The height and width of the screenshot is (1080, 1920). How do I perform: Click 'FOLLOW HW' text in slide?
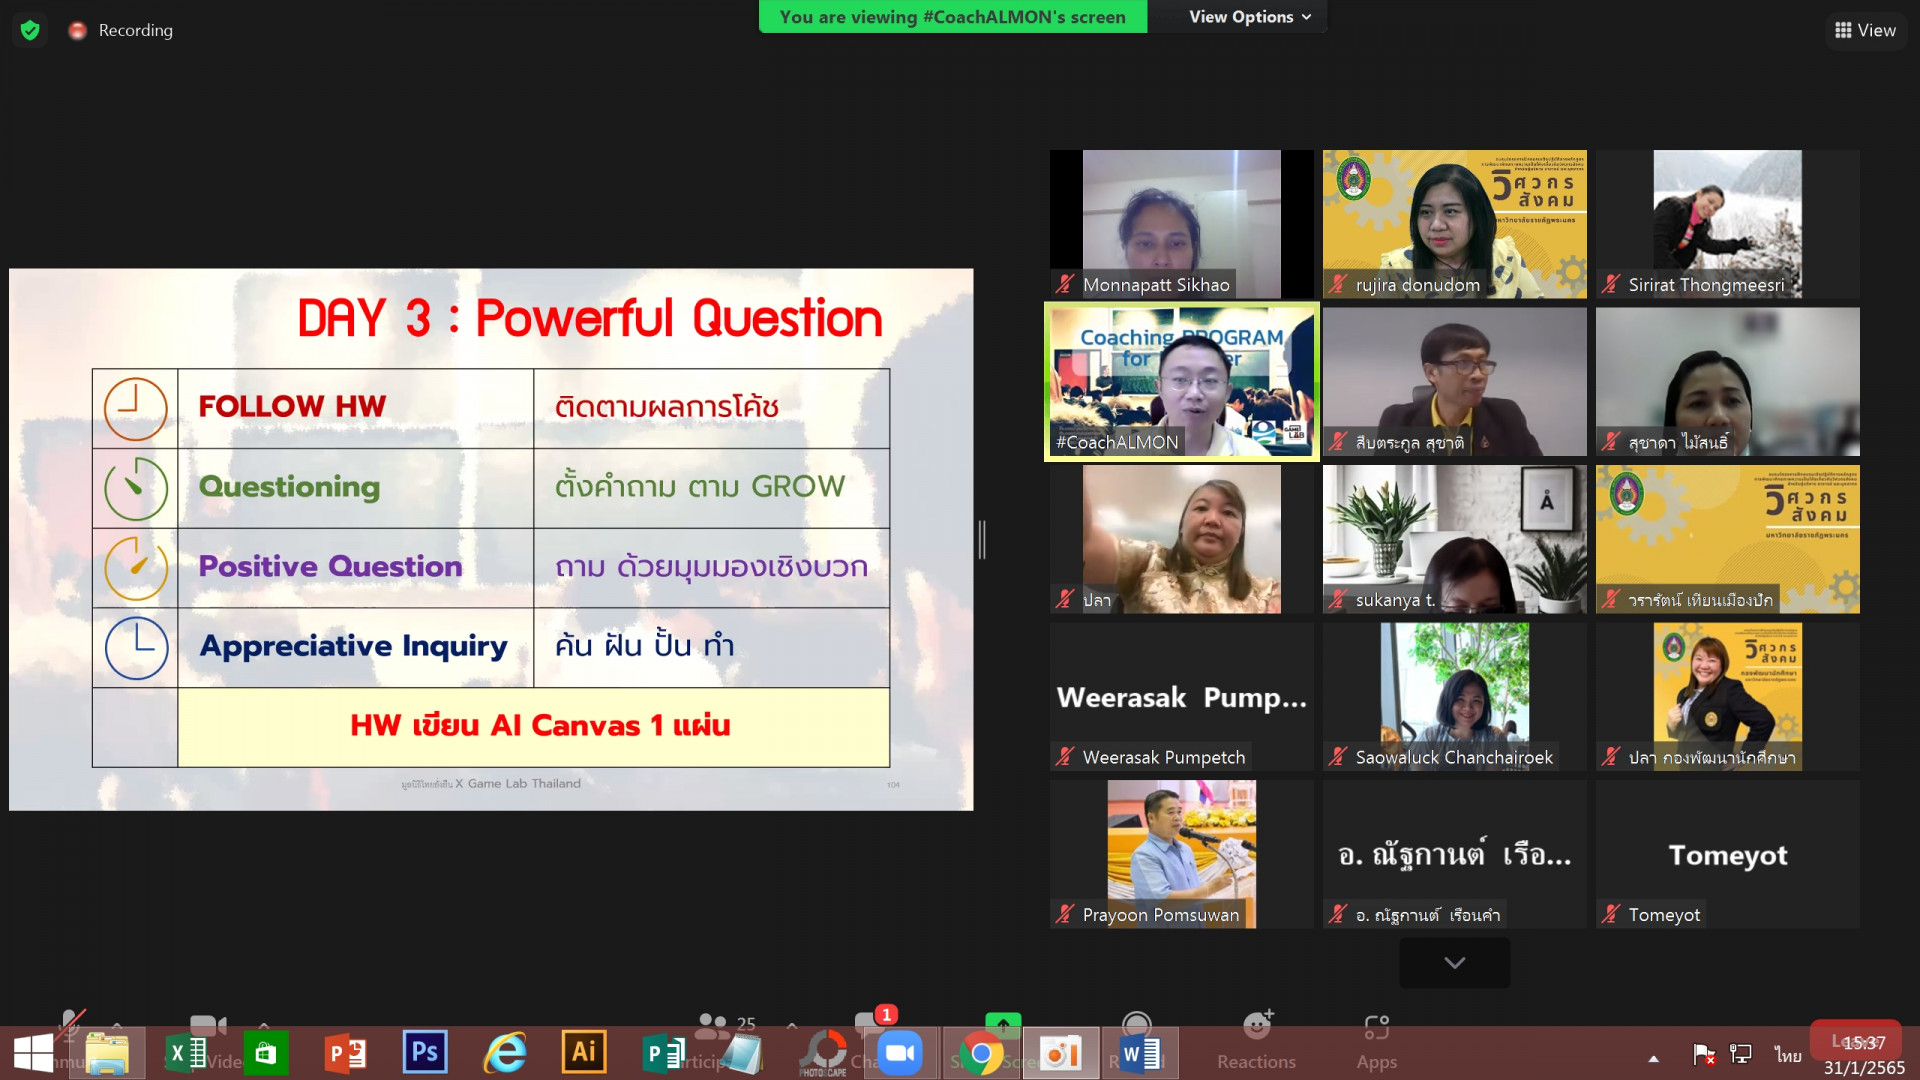[292, 406]
